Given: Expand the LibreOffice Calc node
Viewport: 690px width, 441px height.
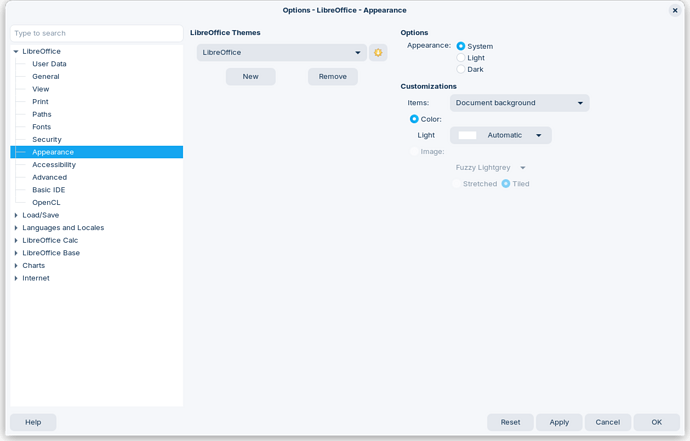Looking at the screenshot, I should pos(16,240).
